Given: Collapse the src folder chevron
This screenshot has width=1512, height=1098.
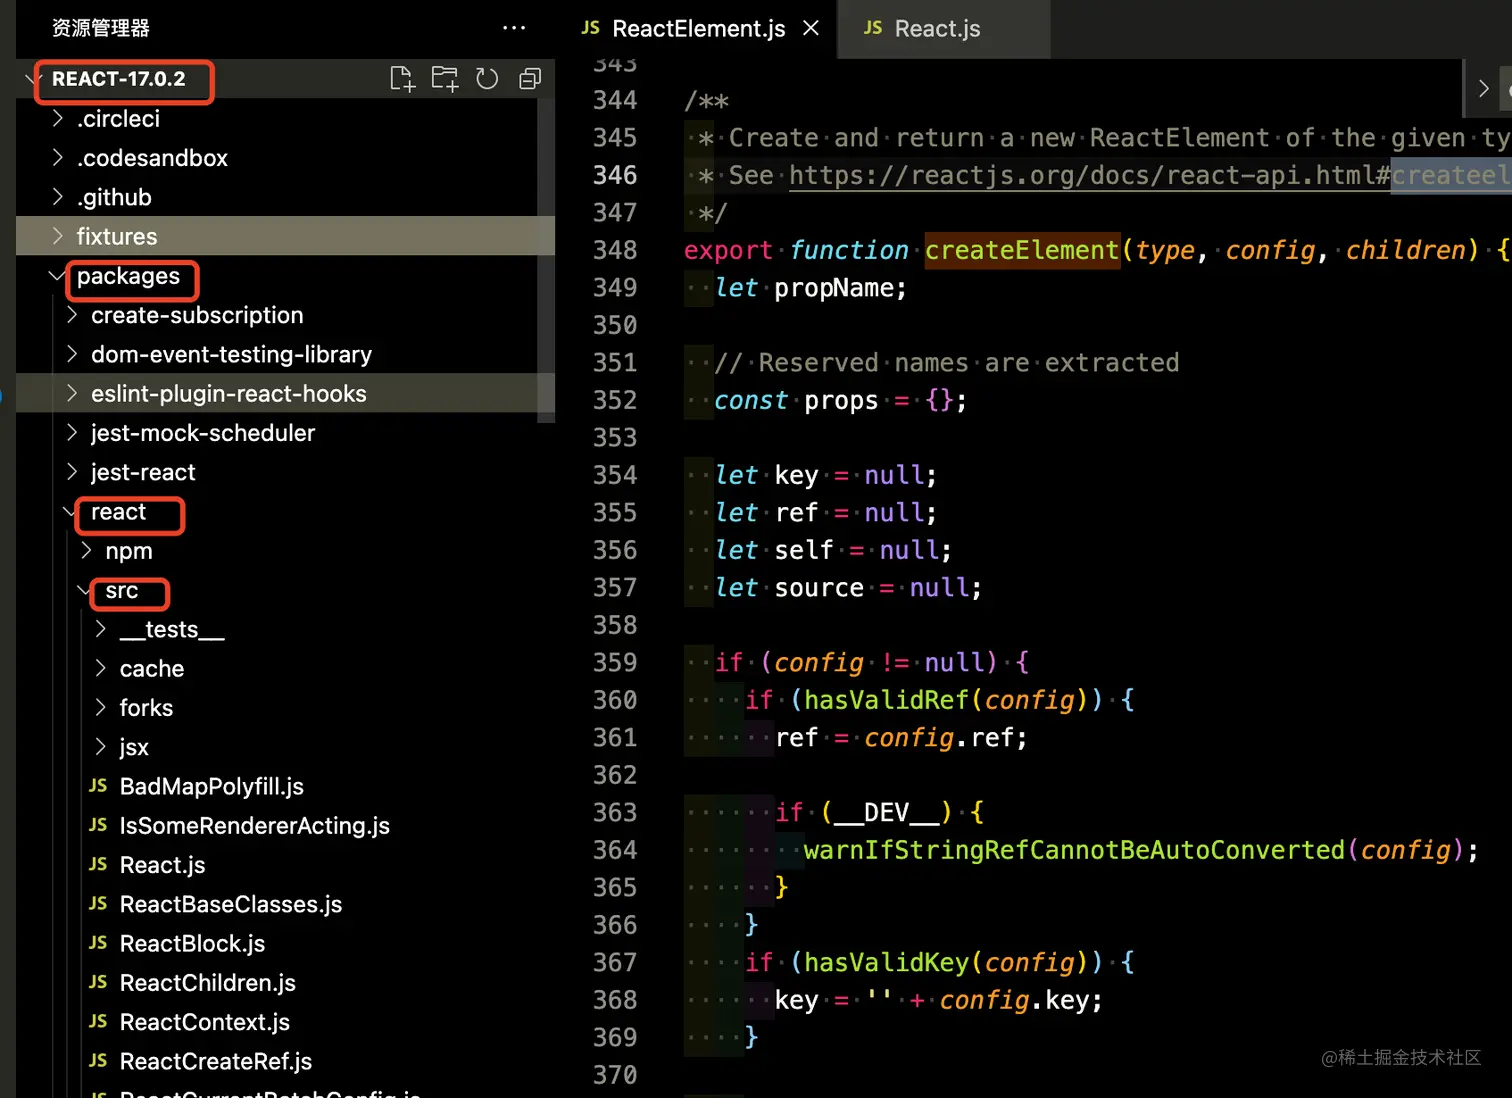Looking at the screenshot, I should [x=85, y=590].
